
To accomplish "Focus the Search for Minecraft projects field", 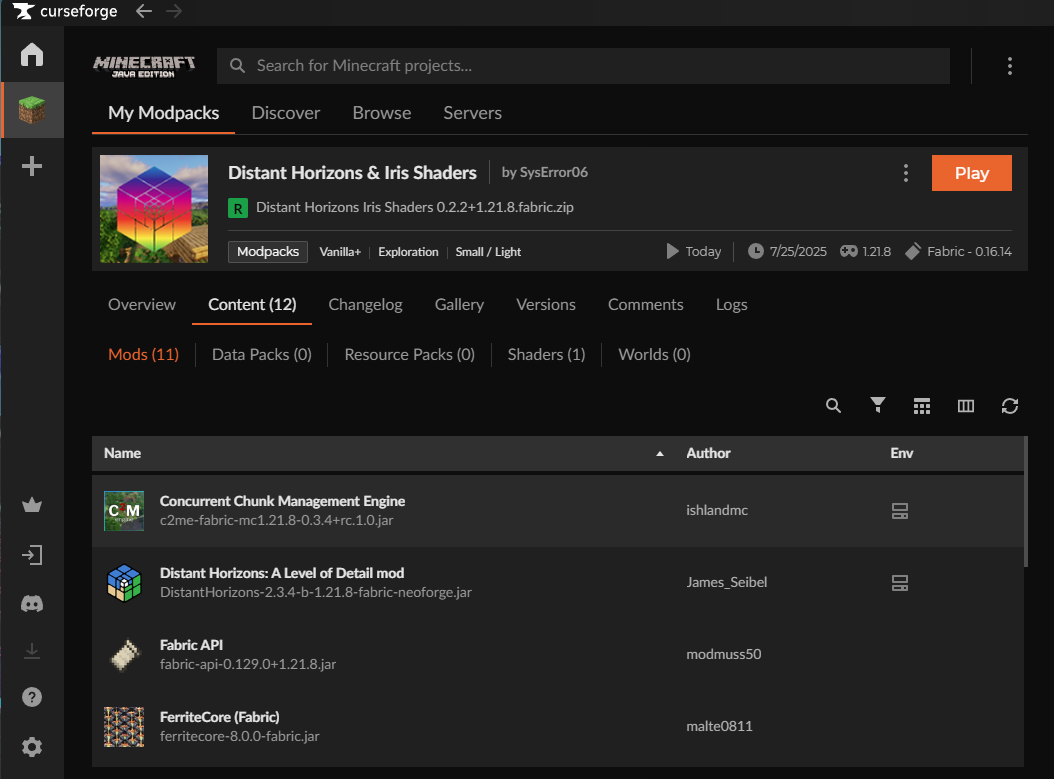I will (x=583, y=66).
